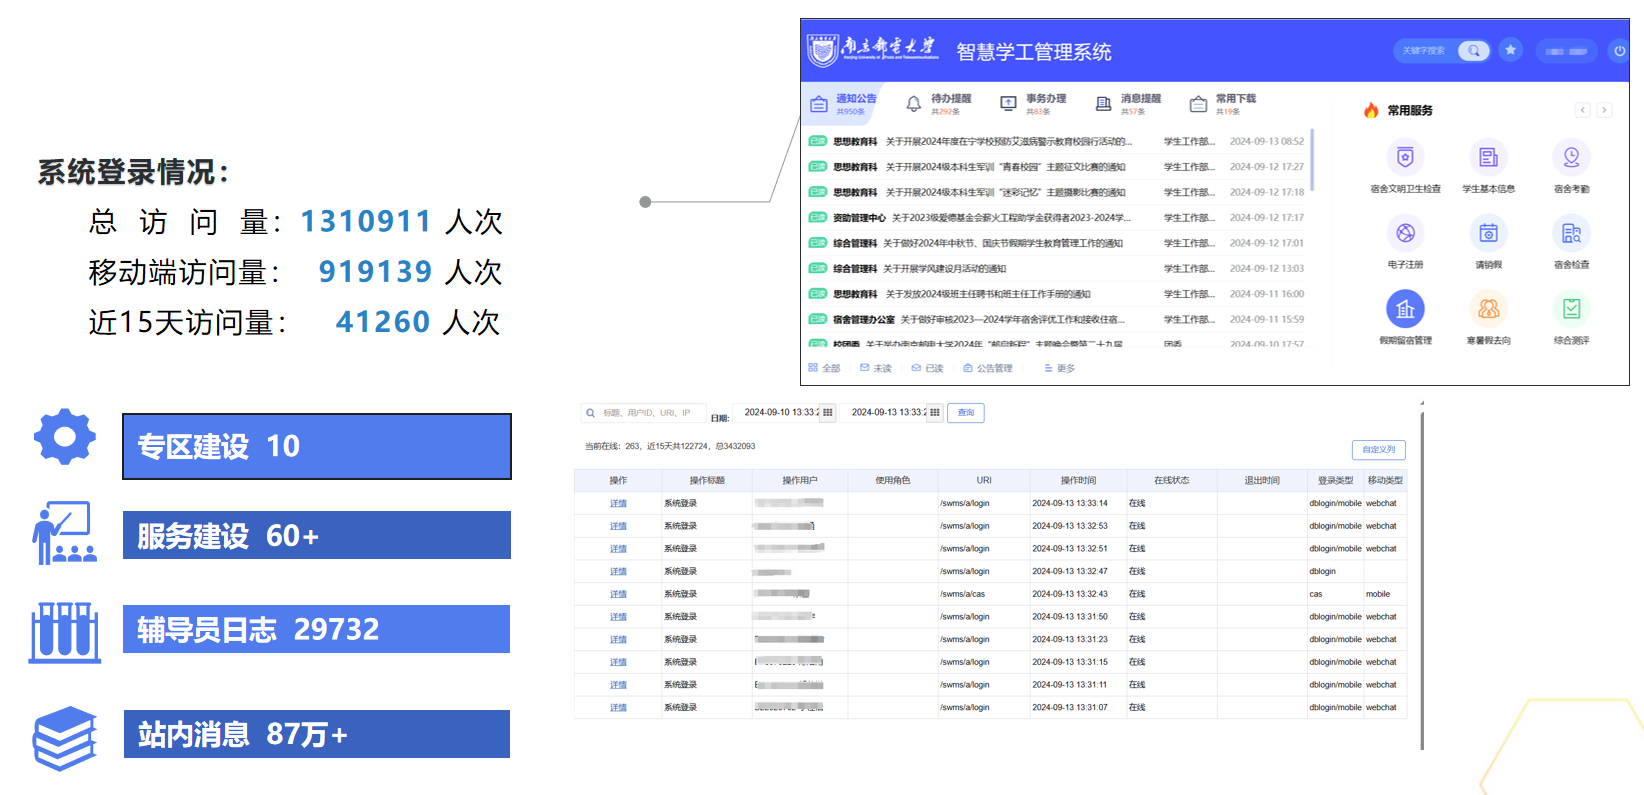1644x795 pixels.
Task: Click the bell icon of 待办提醒
Action: [913, 104]
